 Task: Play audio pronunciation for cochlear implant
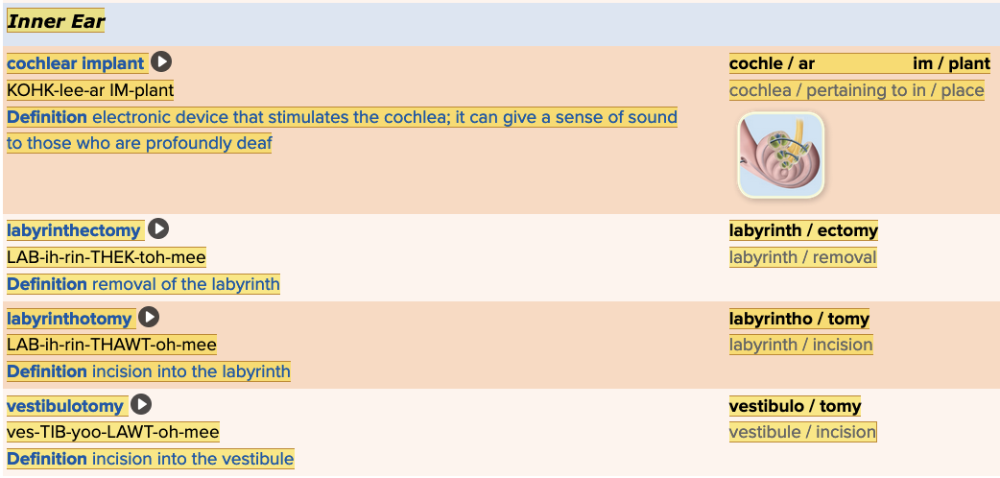tap(162, 62)
